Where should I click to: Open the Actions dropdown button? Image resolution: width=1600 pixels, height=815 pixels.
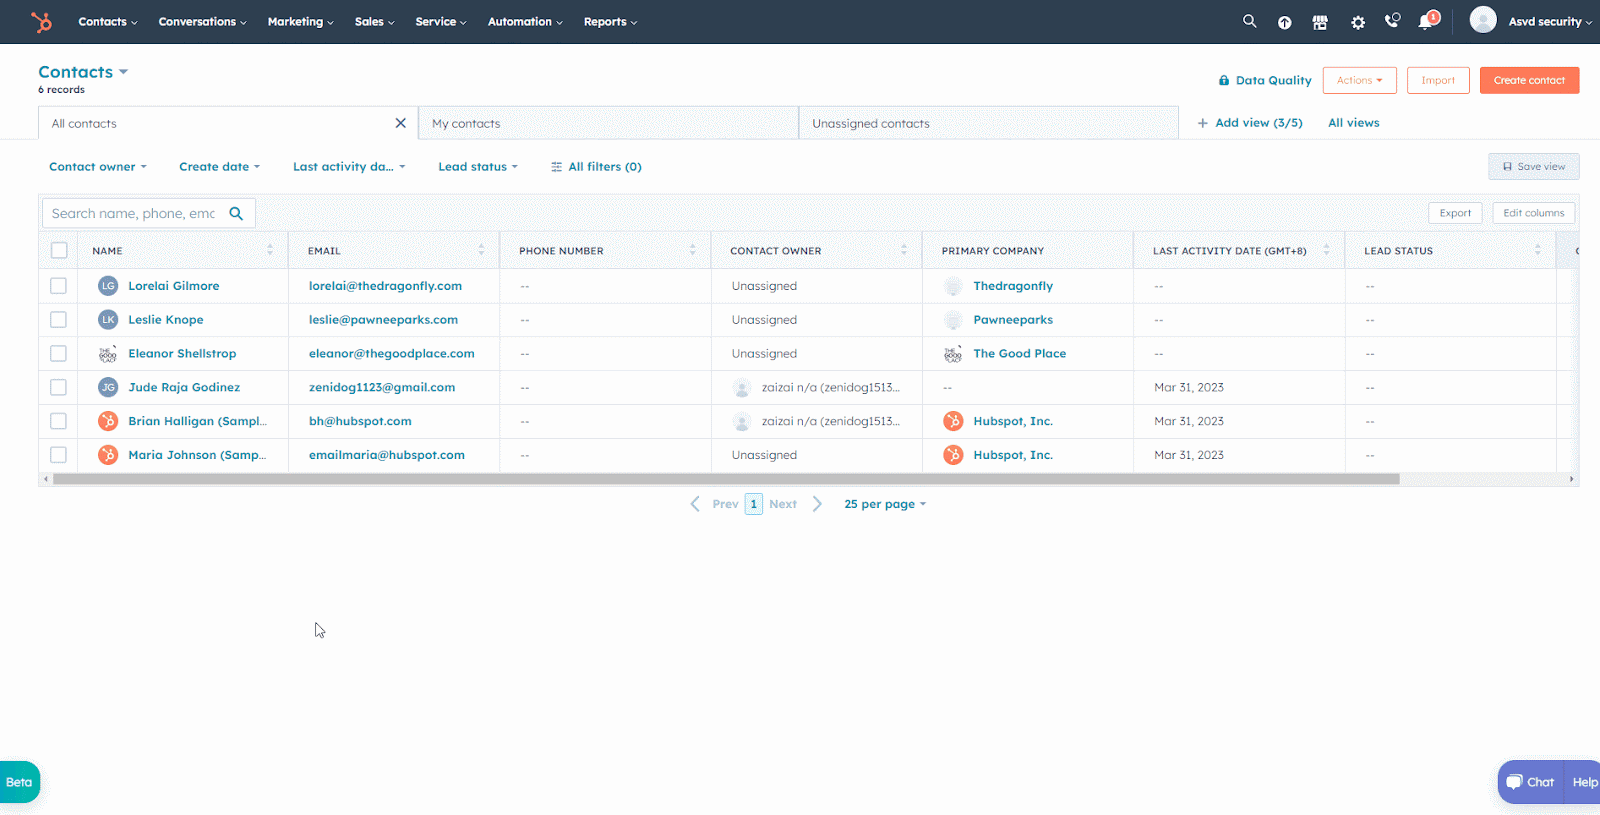coord(1359,80)
